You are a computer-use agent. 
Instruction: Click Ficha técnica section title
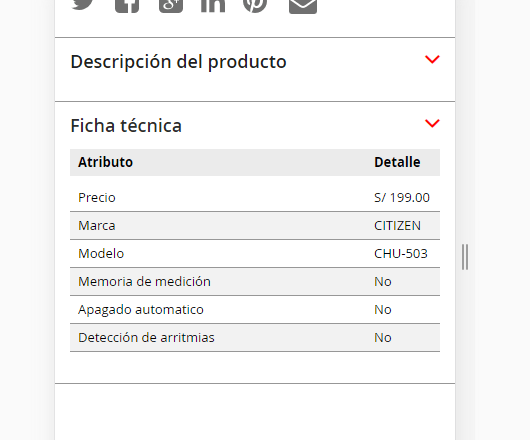tap(126, 125)
